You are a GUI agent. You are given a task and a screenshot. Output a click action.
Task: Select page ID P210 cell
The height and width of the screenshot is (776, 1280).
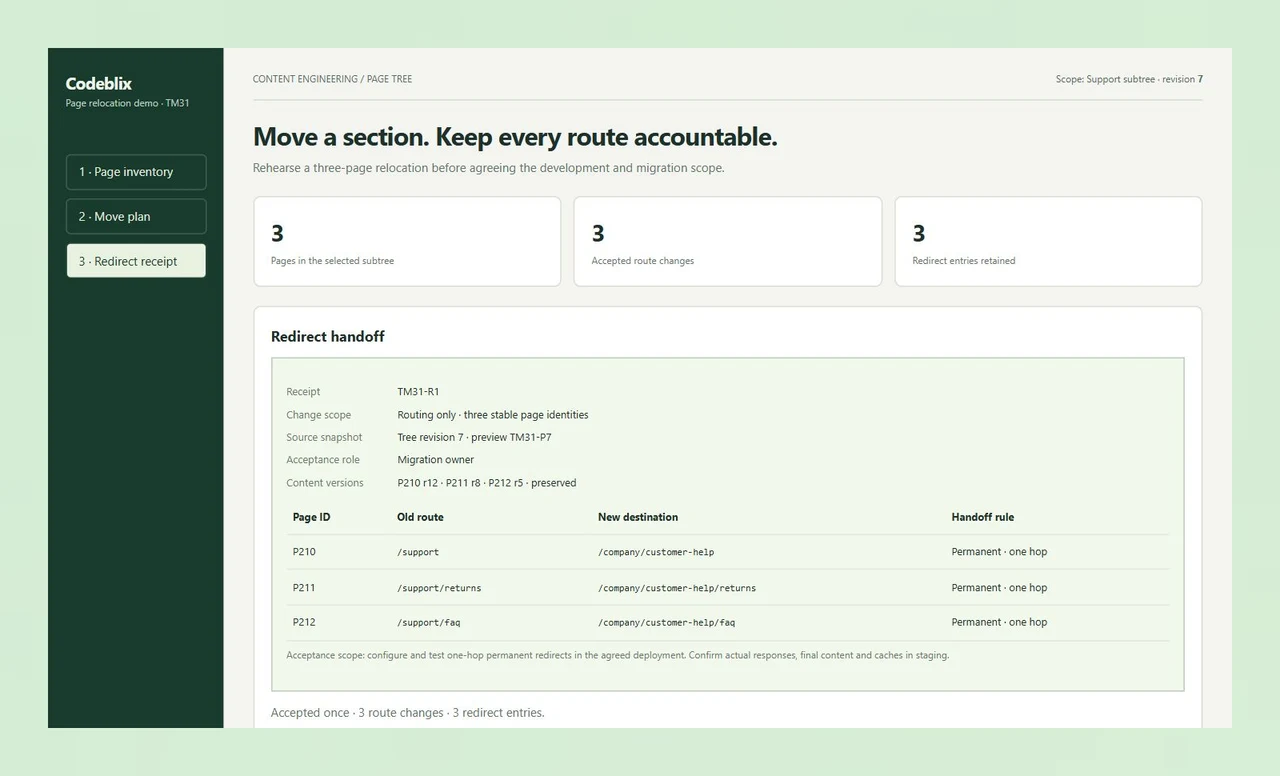(304, 552)
